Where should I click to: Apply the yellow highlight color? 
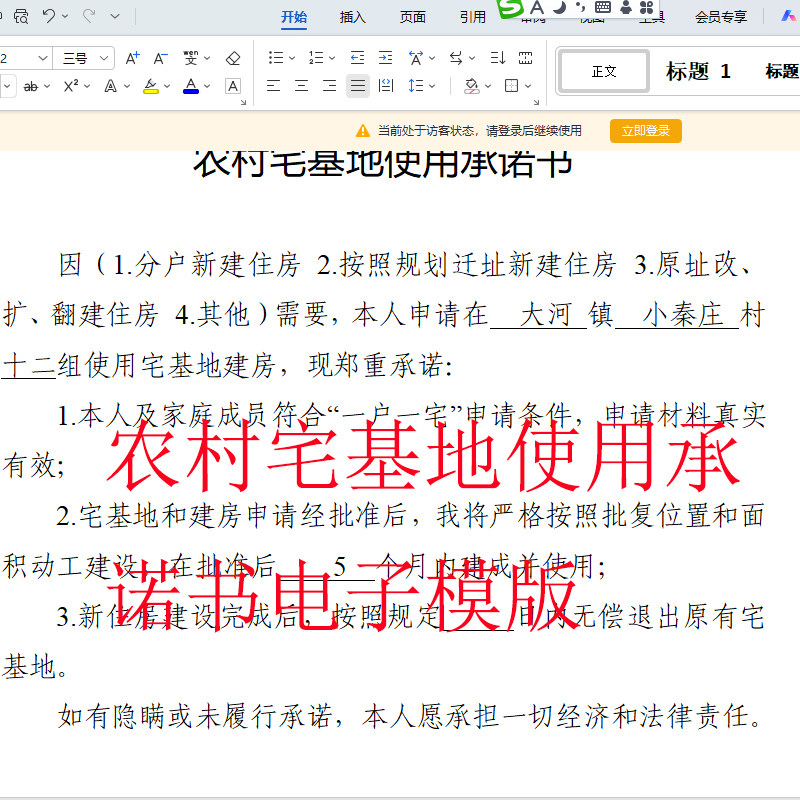click(151, 86)
